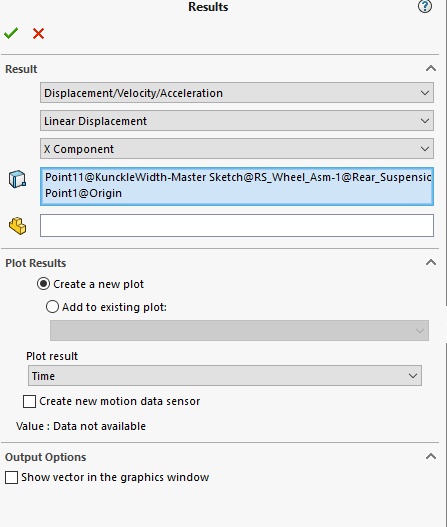This screenshot has width=447, height=527.
Task: Click the empty reference component input box
Action: [237, 226]
